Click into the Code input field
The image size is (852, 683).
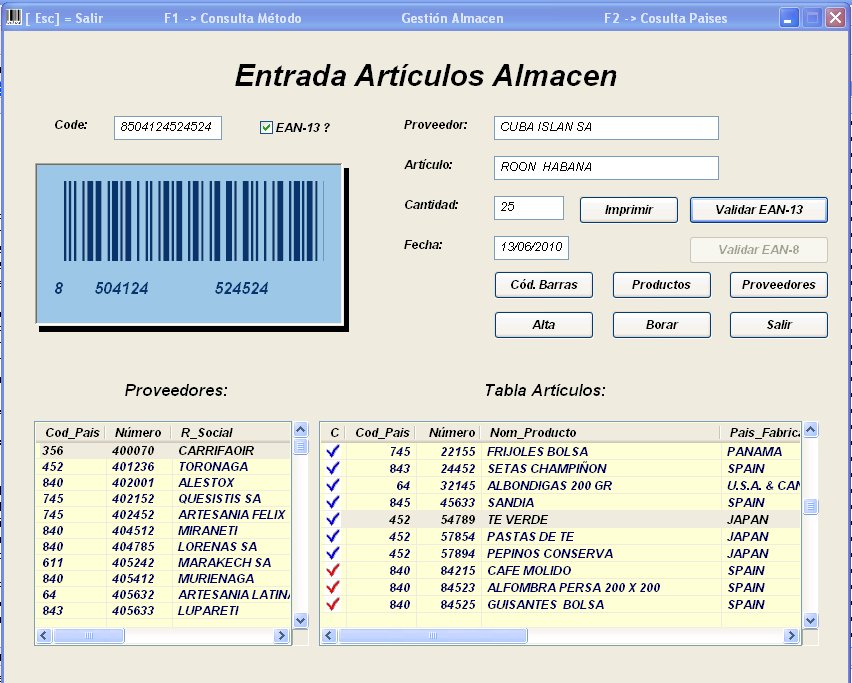click(x=167, y=127)
